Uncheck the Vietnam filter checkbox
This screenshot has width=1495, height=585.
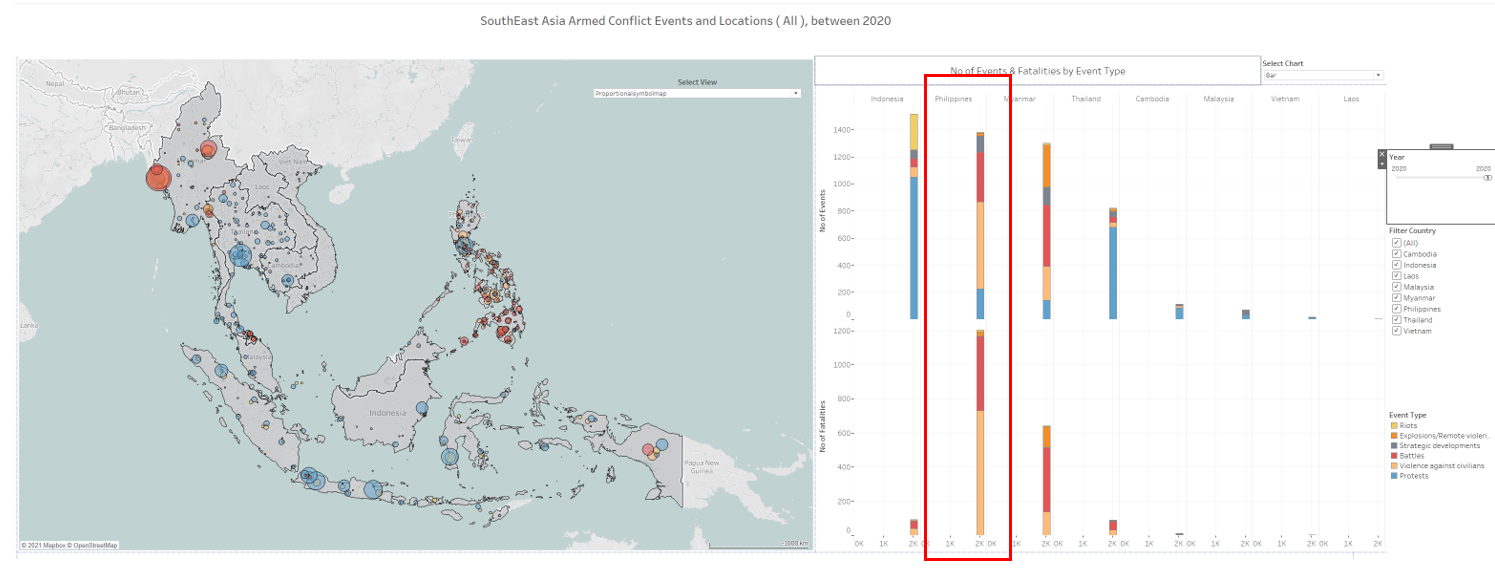(1396, 331)
